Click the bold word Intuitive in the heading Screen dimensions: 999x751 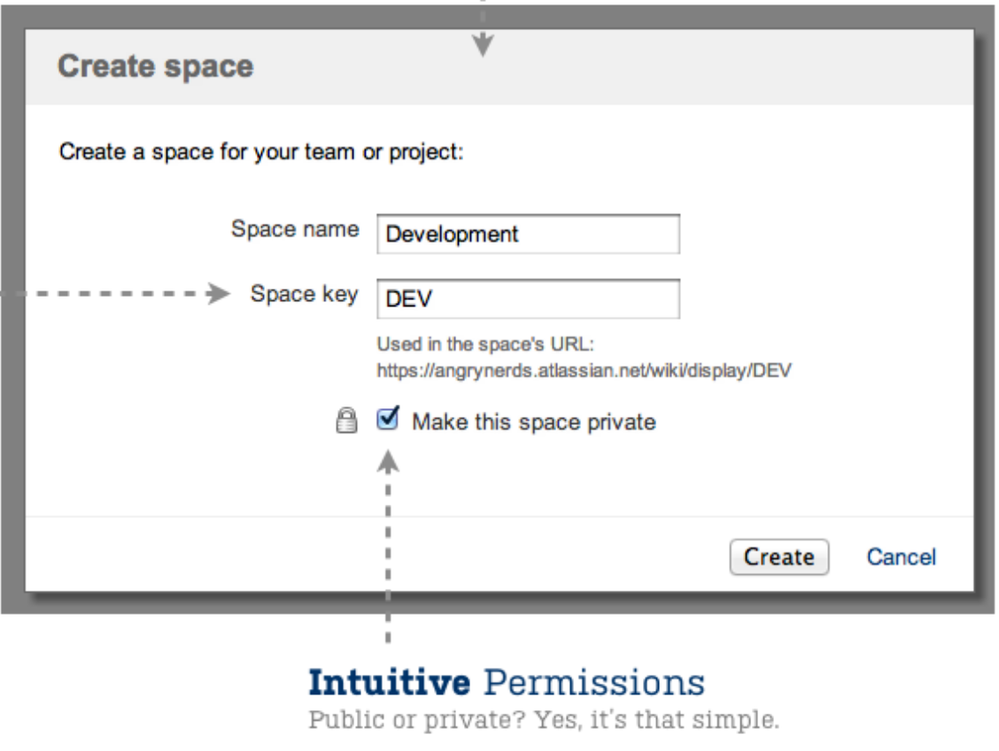[x=389, y=682]
